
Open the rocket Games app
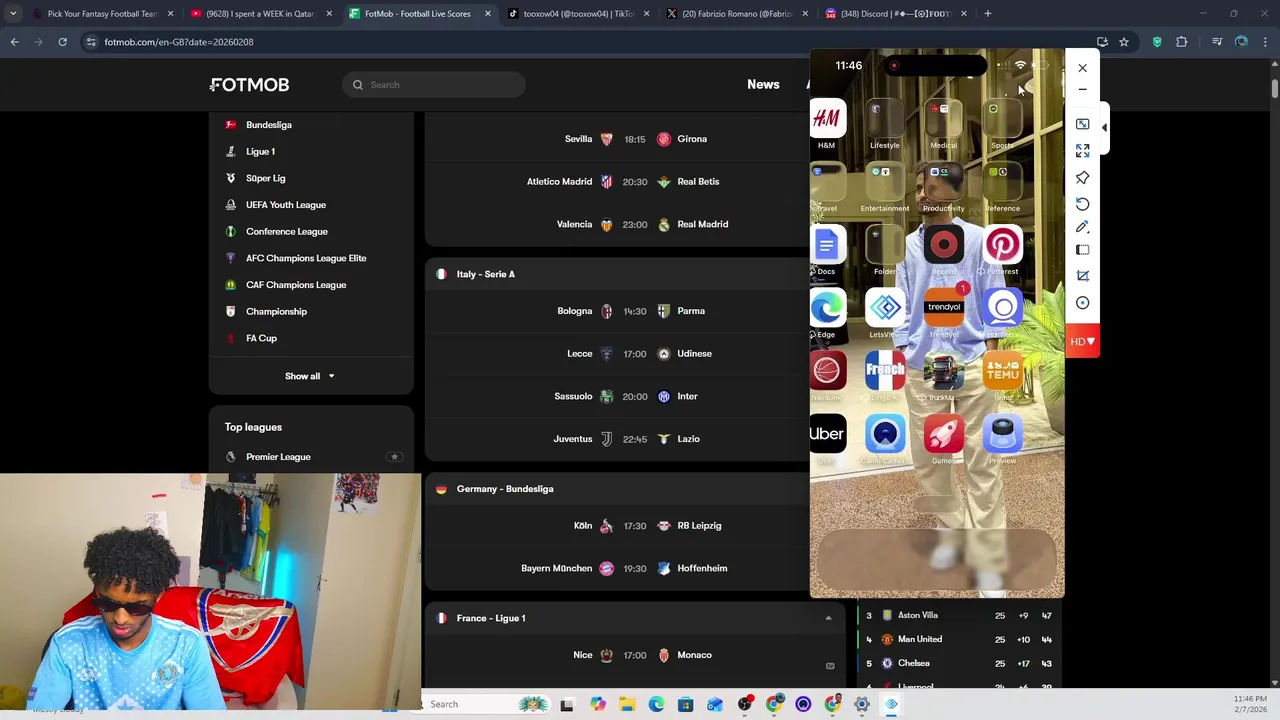tap(944, 434)
